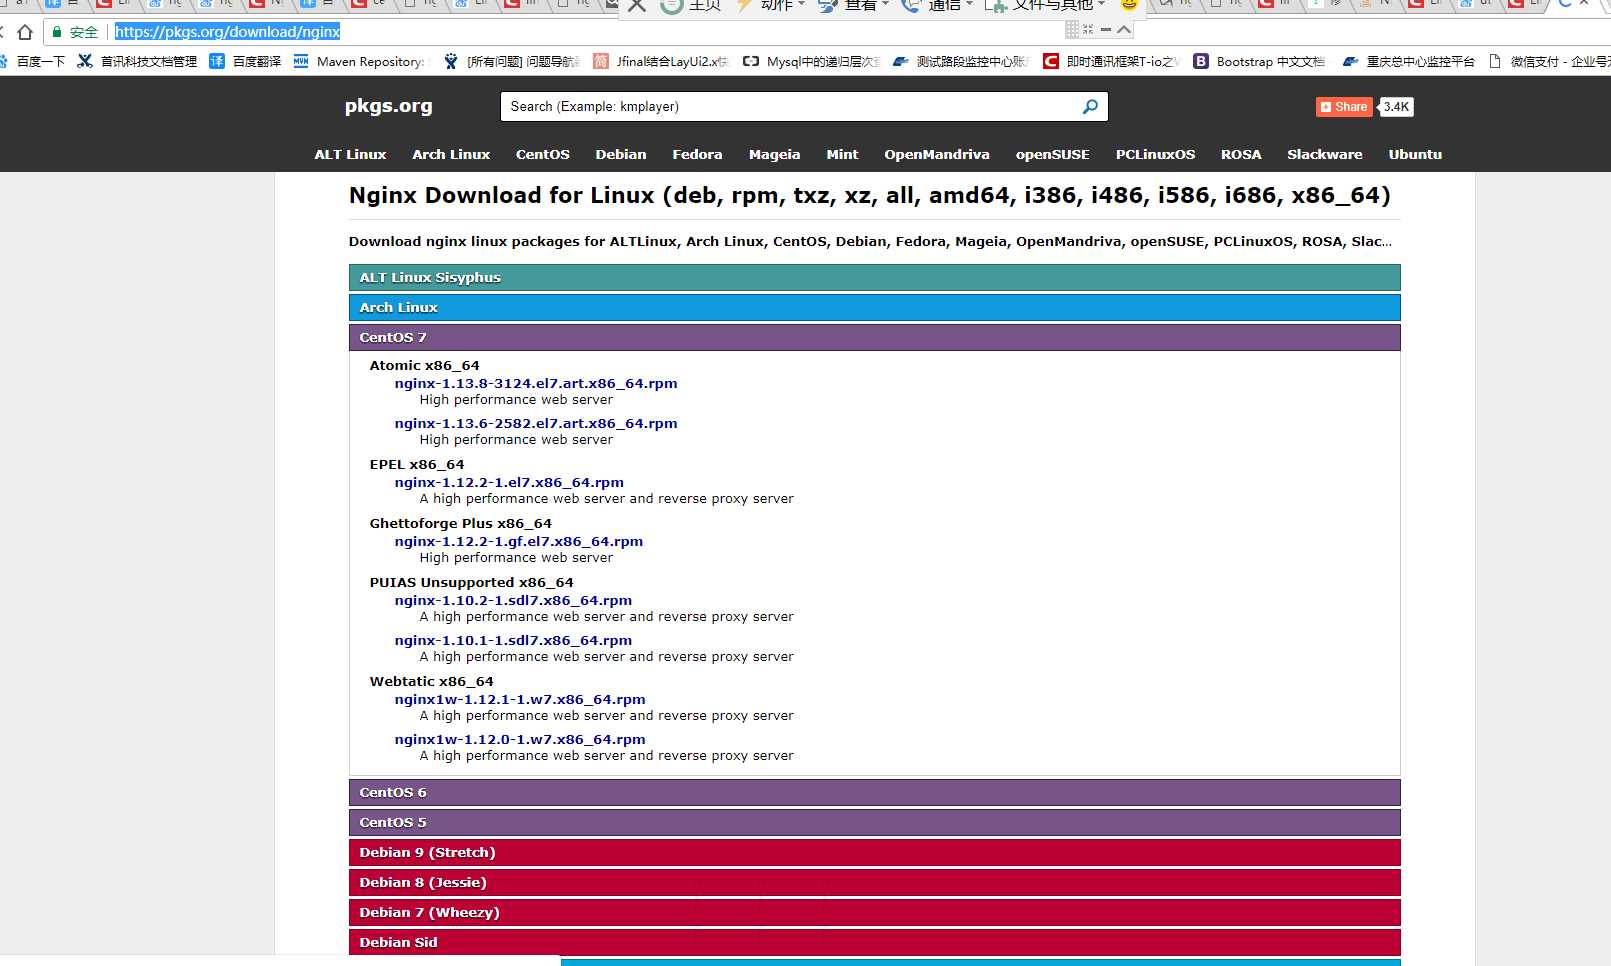The width and height of the screenshot is (1611, 966).
Task: Open the Maven Repository bookmark
Action: [360, 61]
